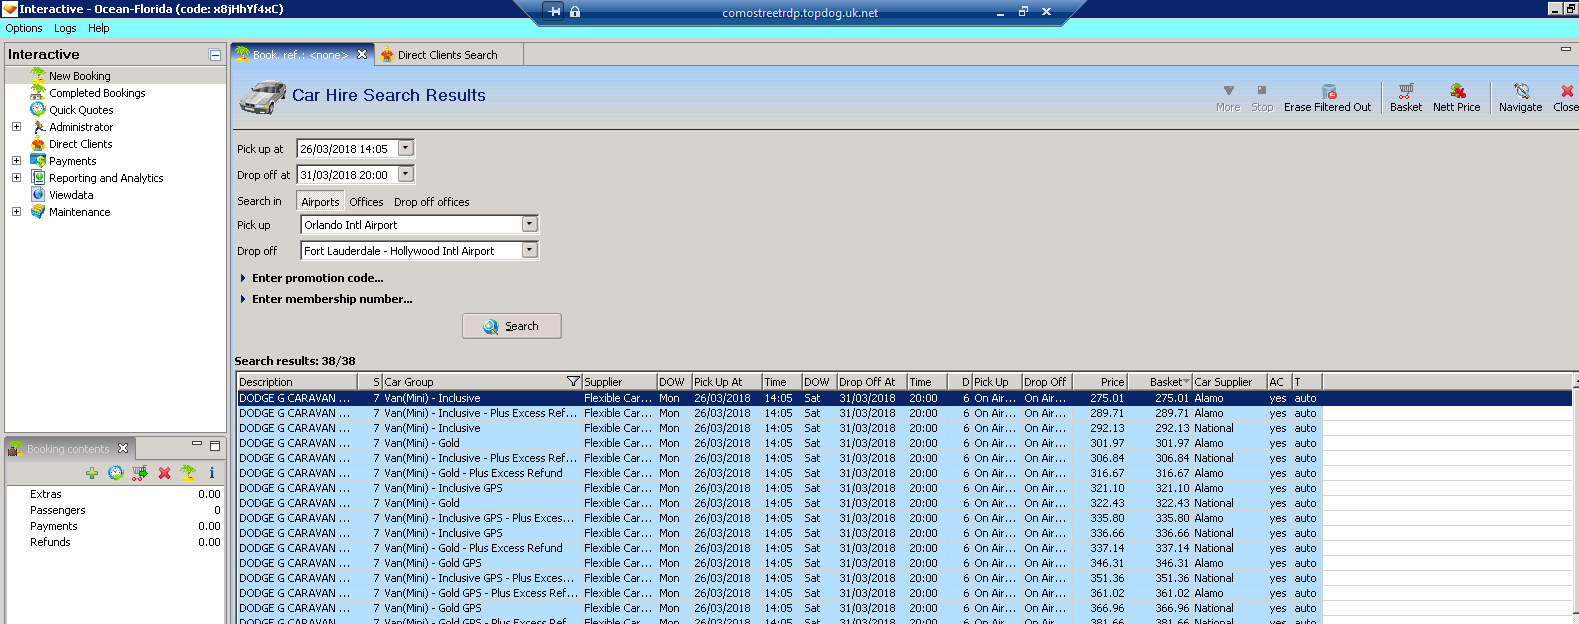Click the greyed Stop toolbar icon

(1262, 91)
